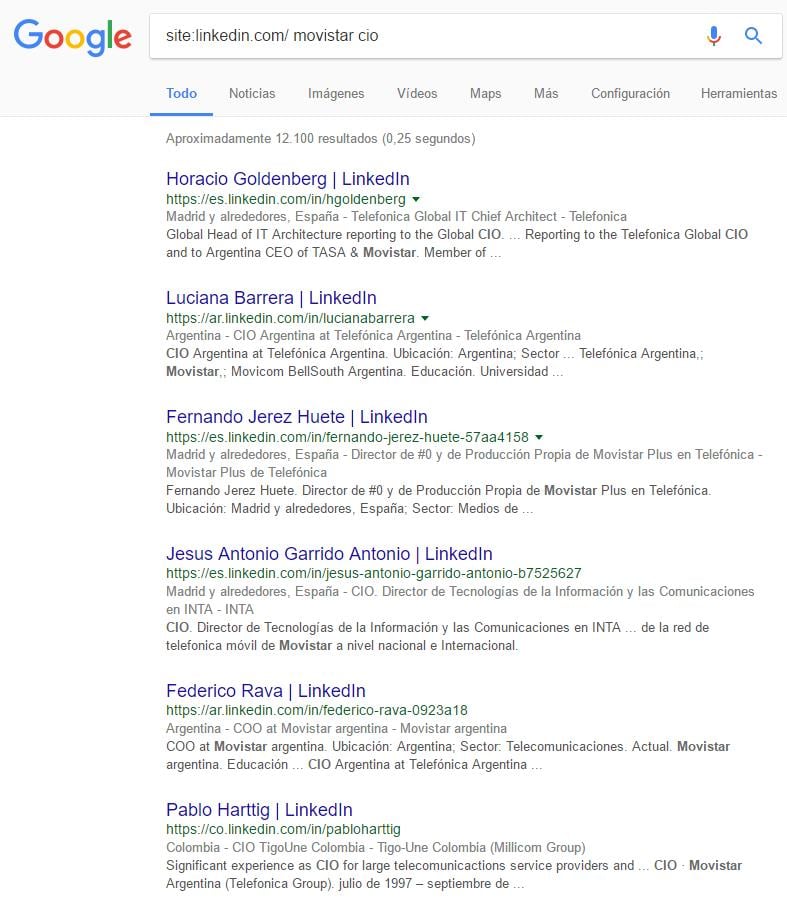Click the federico-rava-0923a18 URL text
This screenshot has width=787, height=908.
pos(317,710)
